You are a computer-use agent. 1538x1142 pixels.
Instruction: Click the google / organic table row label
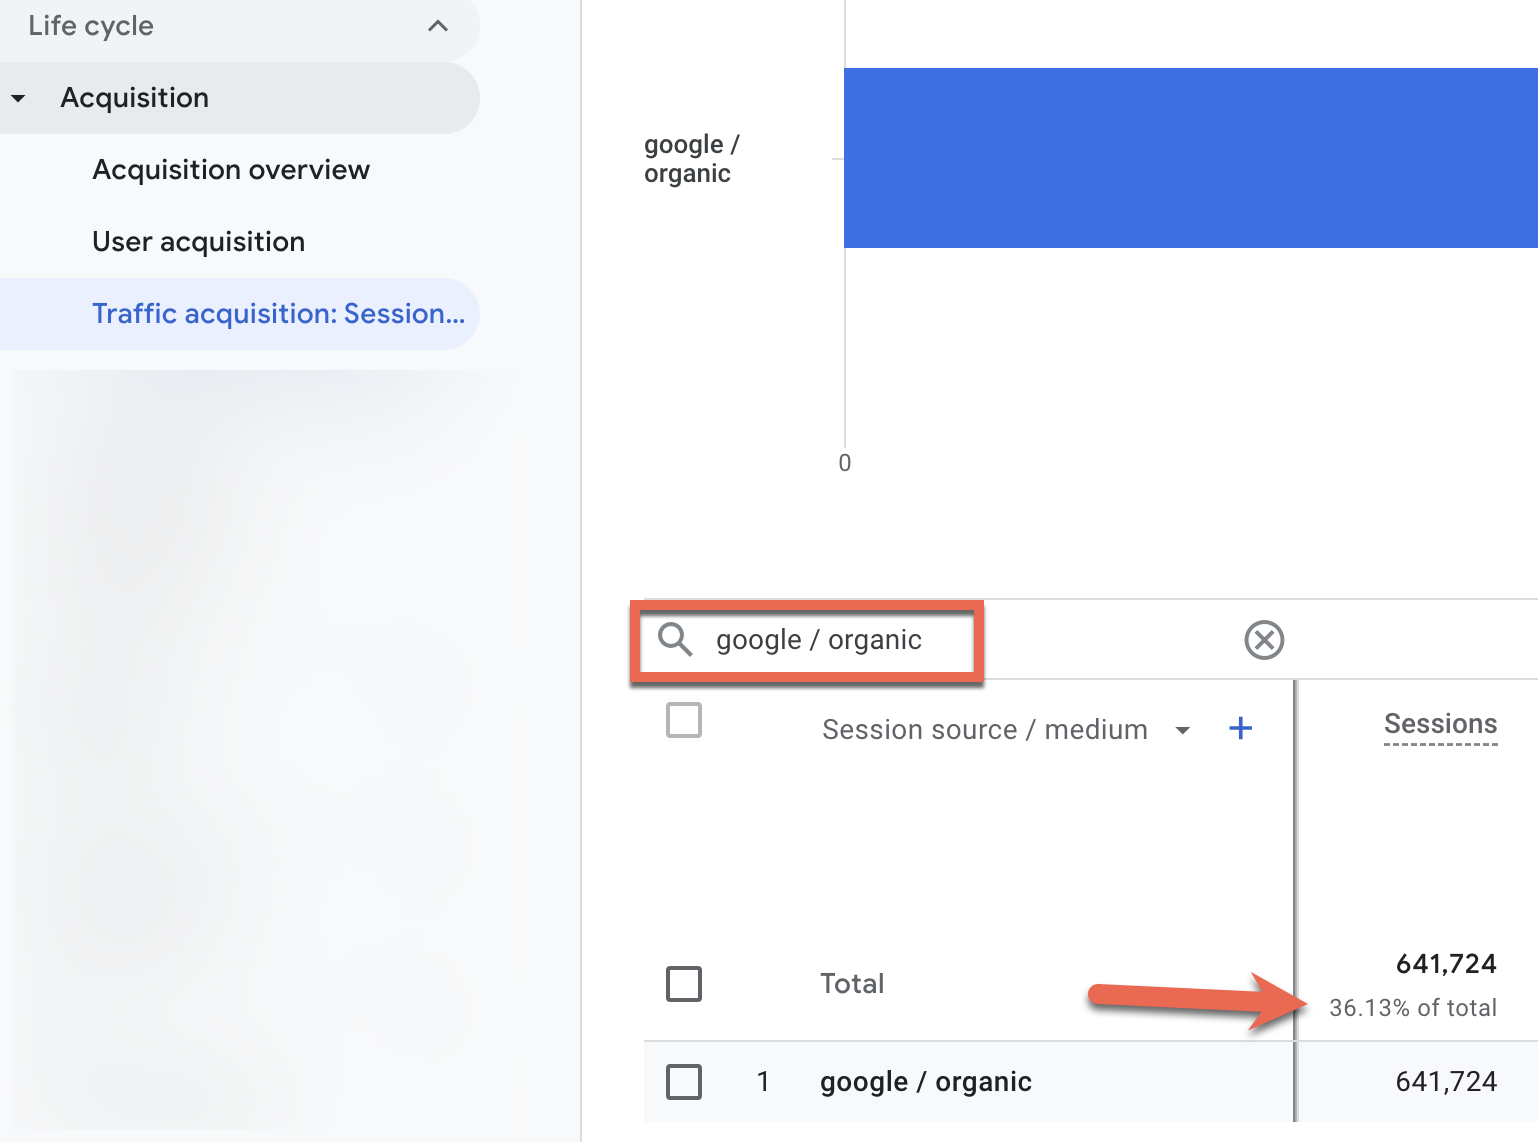point(926,1082)
